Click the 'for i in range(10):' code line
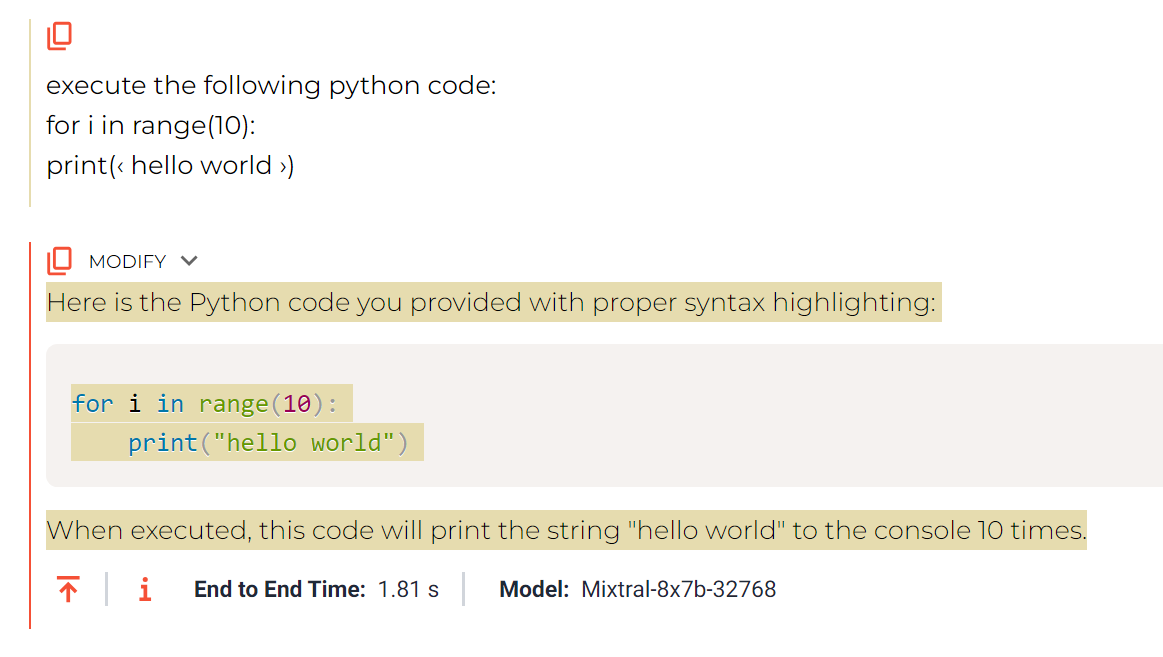 tap(211, 403)
